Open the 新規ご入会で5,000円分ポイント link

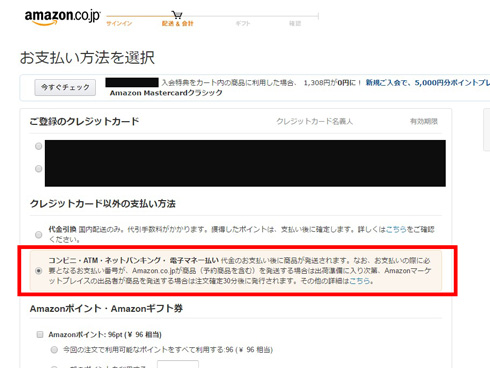[428, 83]
